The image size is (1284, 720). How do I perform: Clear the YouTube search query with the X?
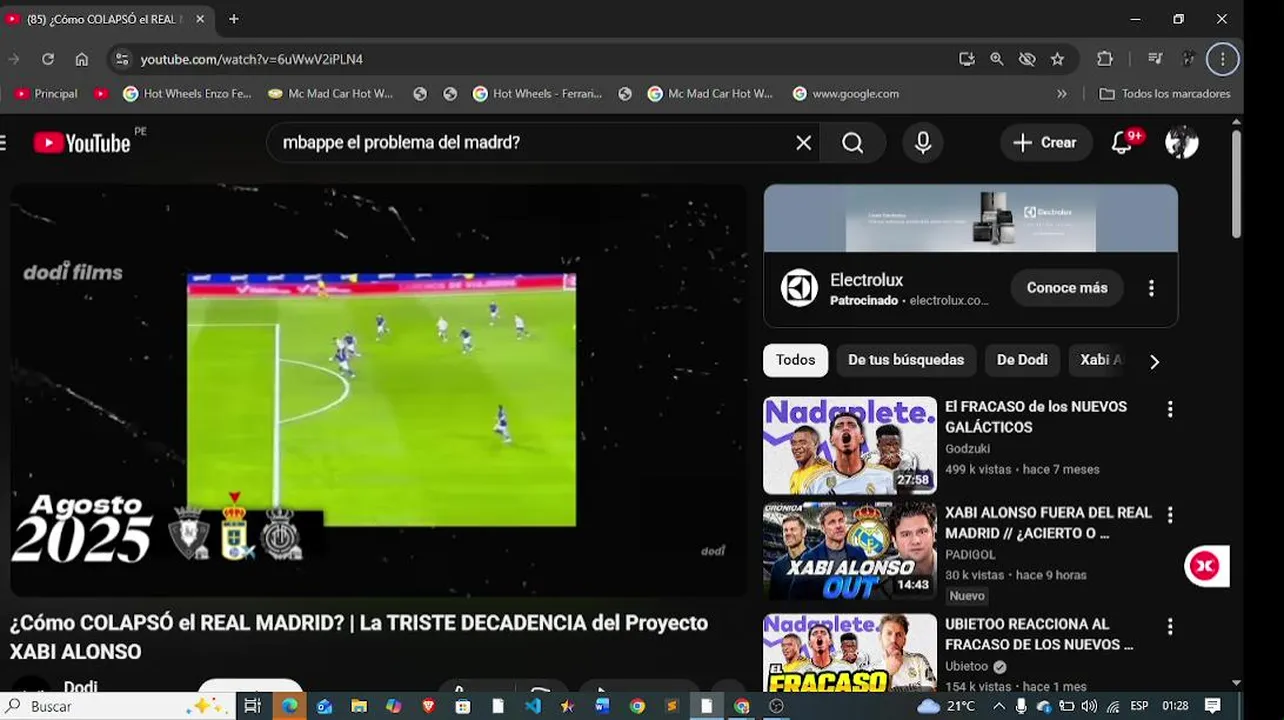tap(803, 143)
